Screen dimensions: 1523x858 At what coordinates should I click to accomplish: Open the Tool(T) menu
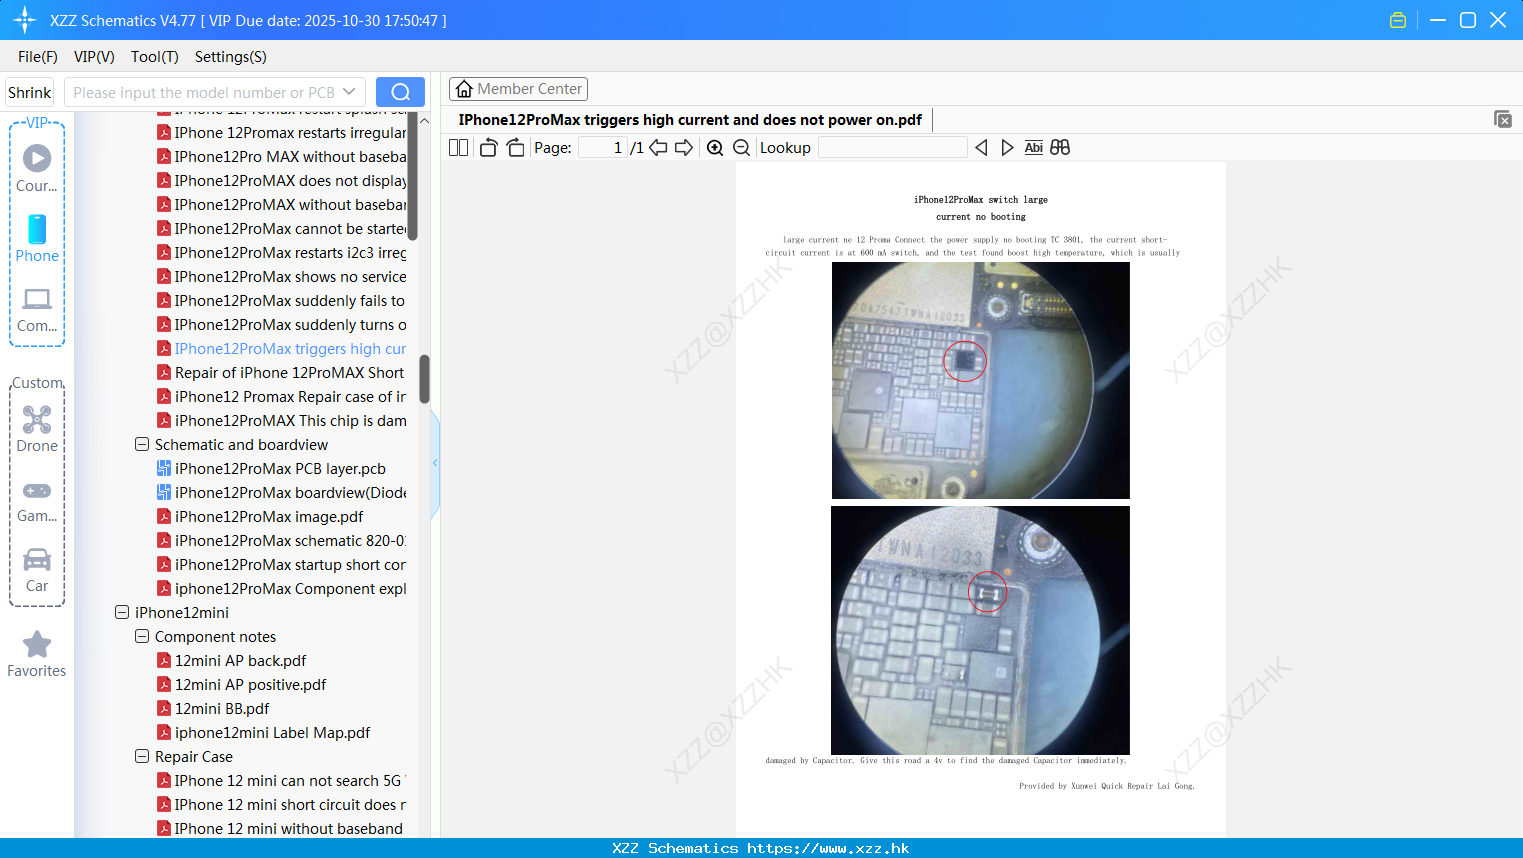(154, 57)
